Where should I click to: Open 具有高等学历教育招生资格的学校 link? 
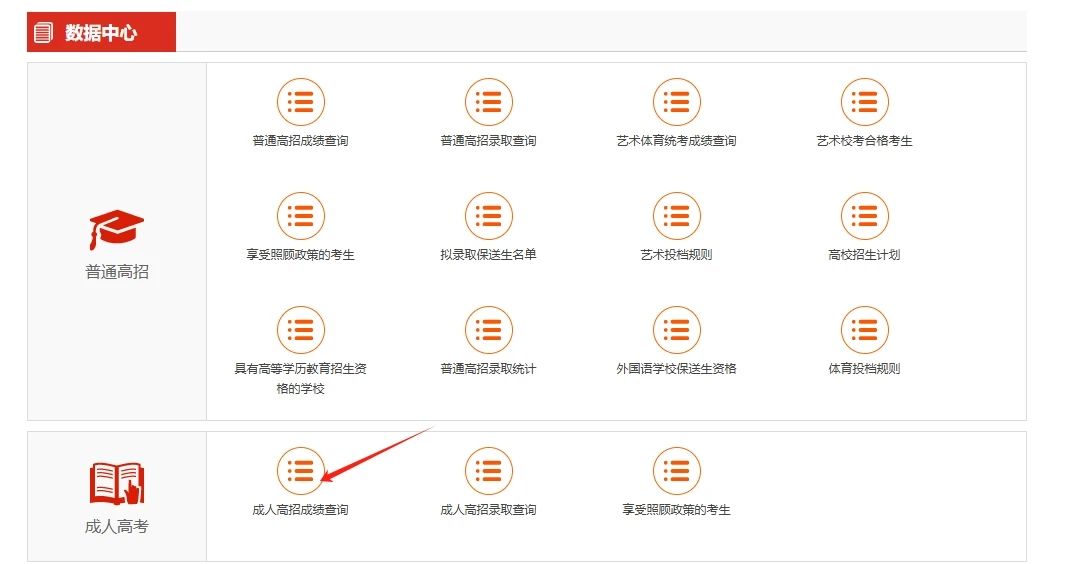click(x=301, y=378)
